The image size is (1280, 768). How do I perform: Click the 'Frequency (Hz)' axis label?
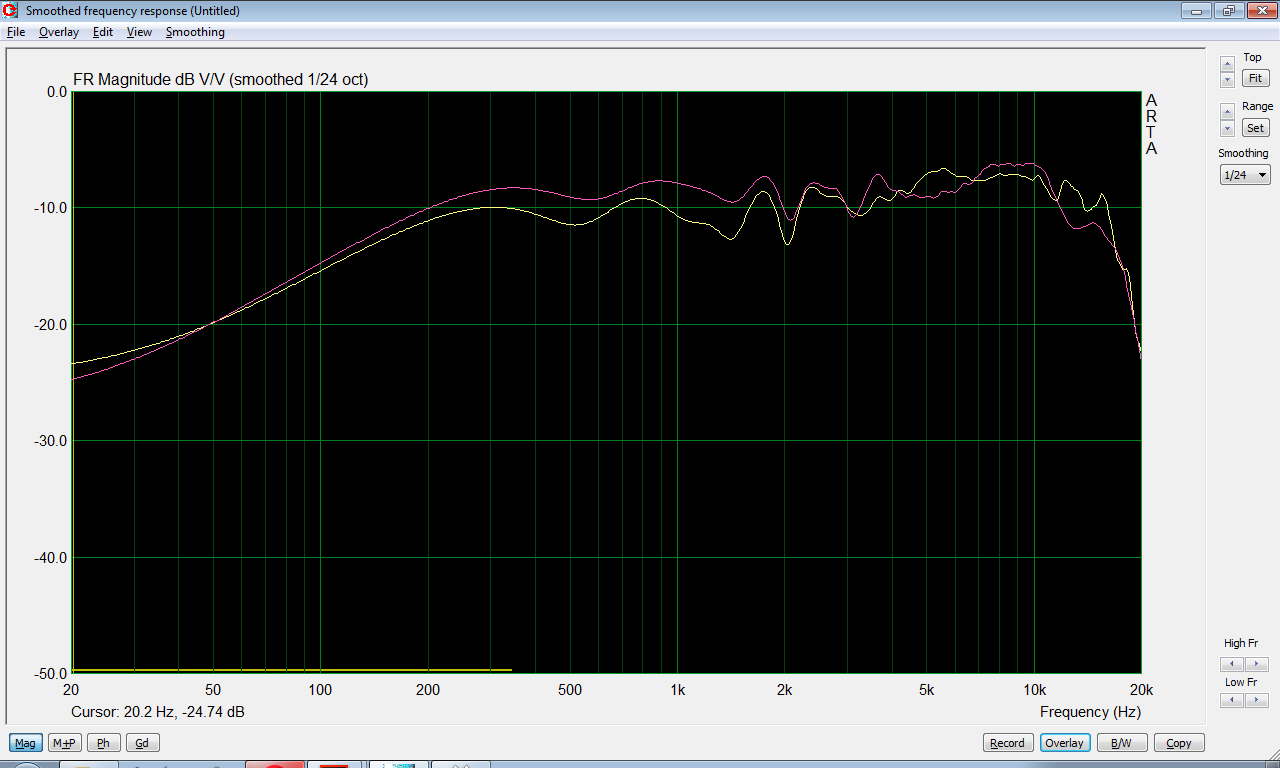point(1090,712)
